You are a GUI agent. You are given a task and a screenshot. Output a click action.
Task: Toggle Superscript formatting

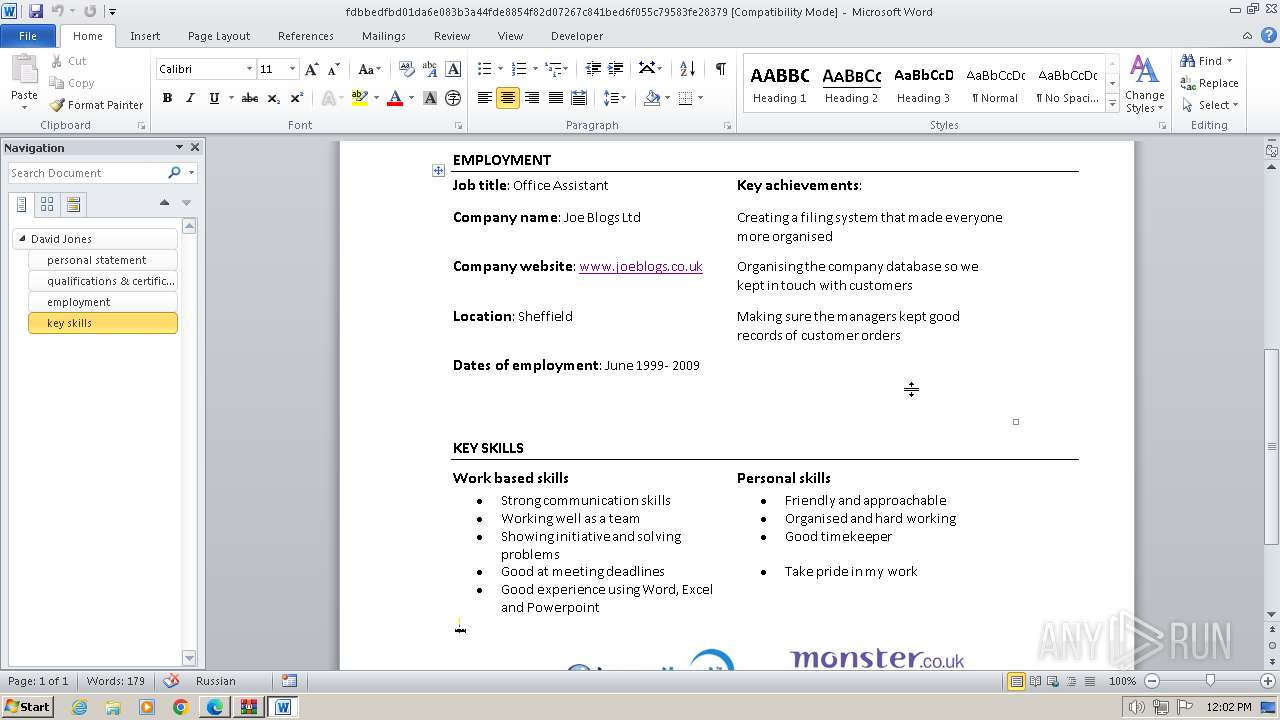coord(297,98)
